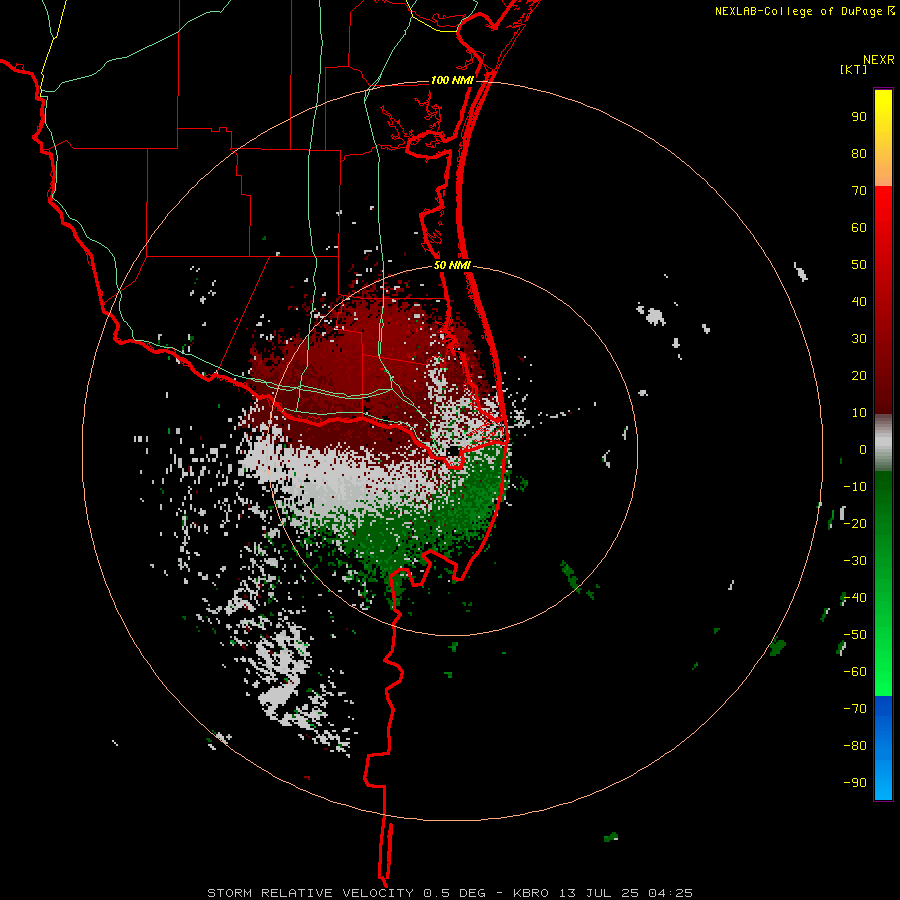Select the 50 NMI range ring label
This screenshot has width=900, height=900.
point(452,265)
